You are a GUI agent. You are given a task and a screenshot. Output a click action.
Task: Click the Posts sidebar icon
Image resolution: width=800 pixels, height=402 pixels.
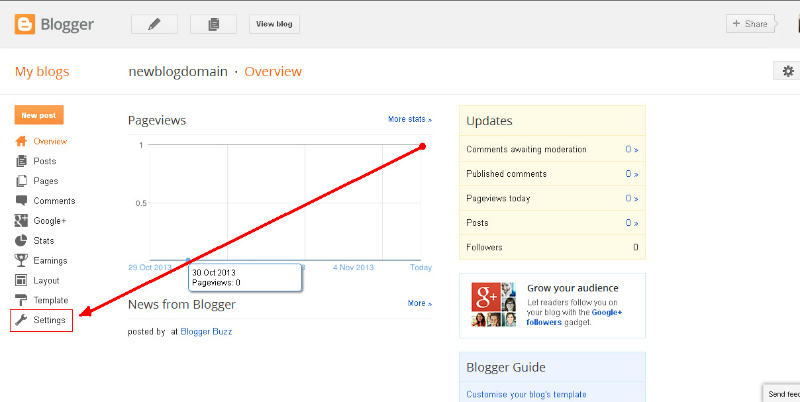tap(21, 161)
